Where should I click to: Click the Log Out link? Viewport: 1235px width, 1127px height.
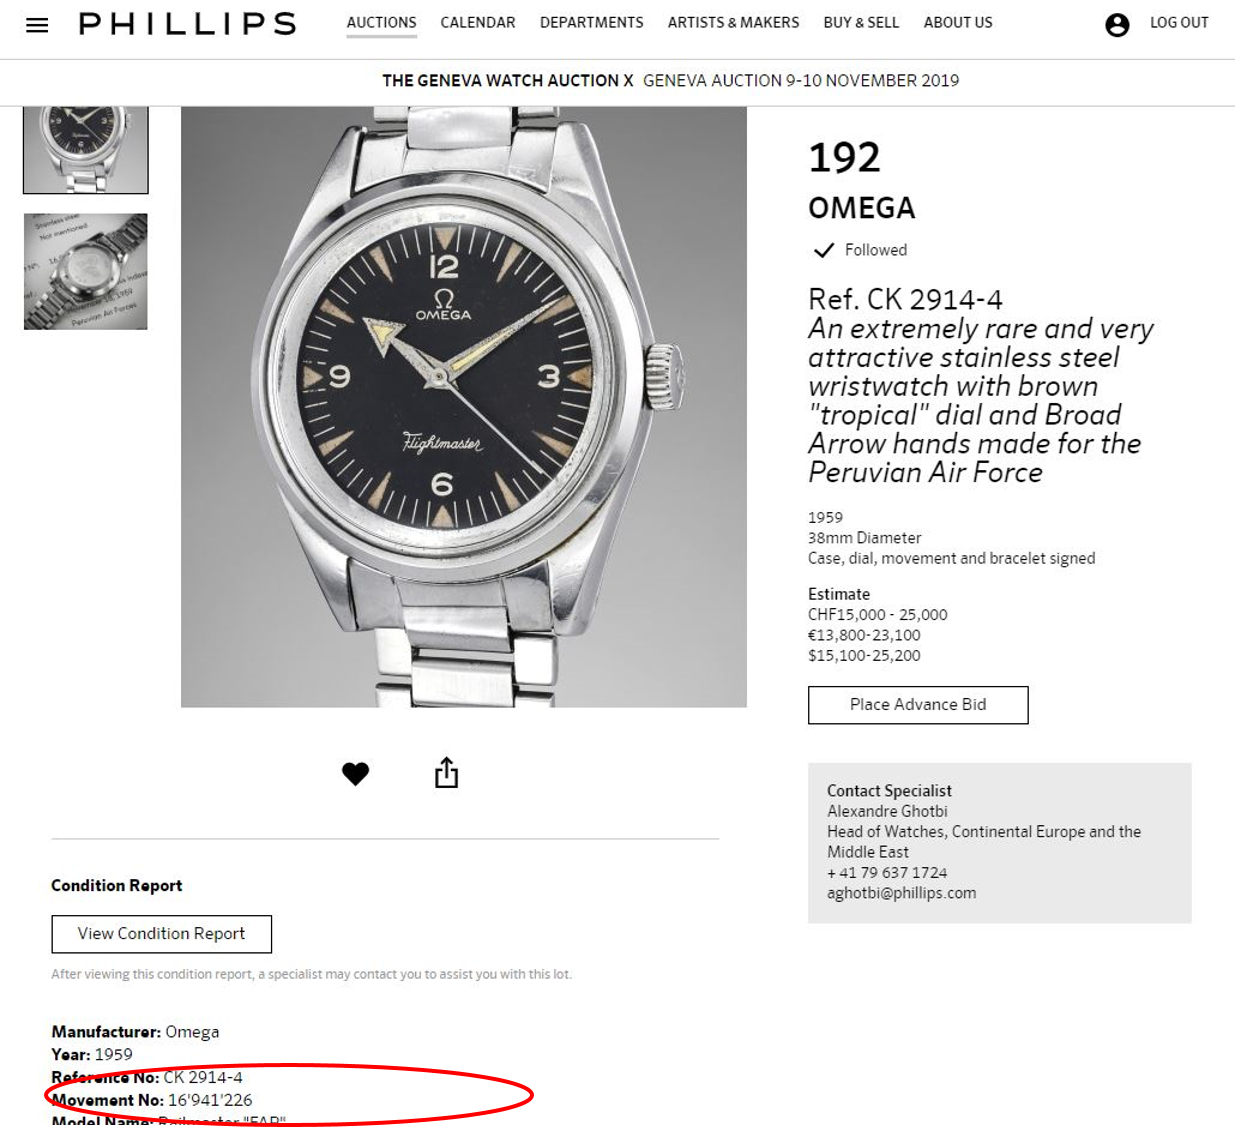1179,22
